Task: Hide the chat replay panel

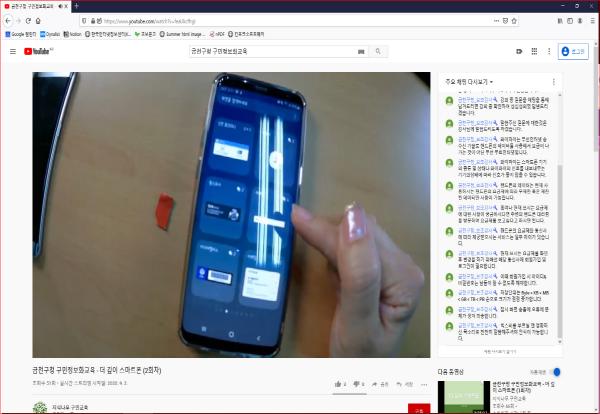Action: point(514,352)
